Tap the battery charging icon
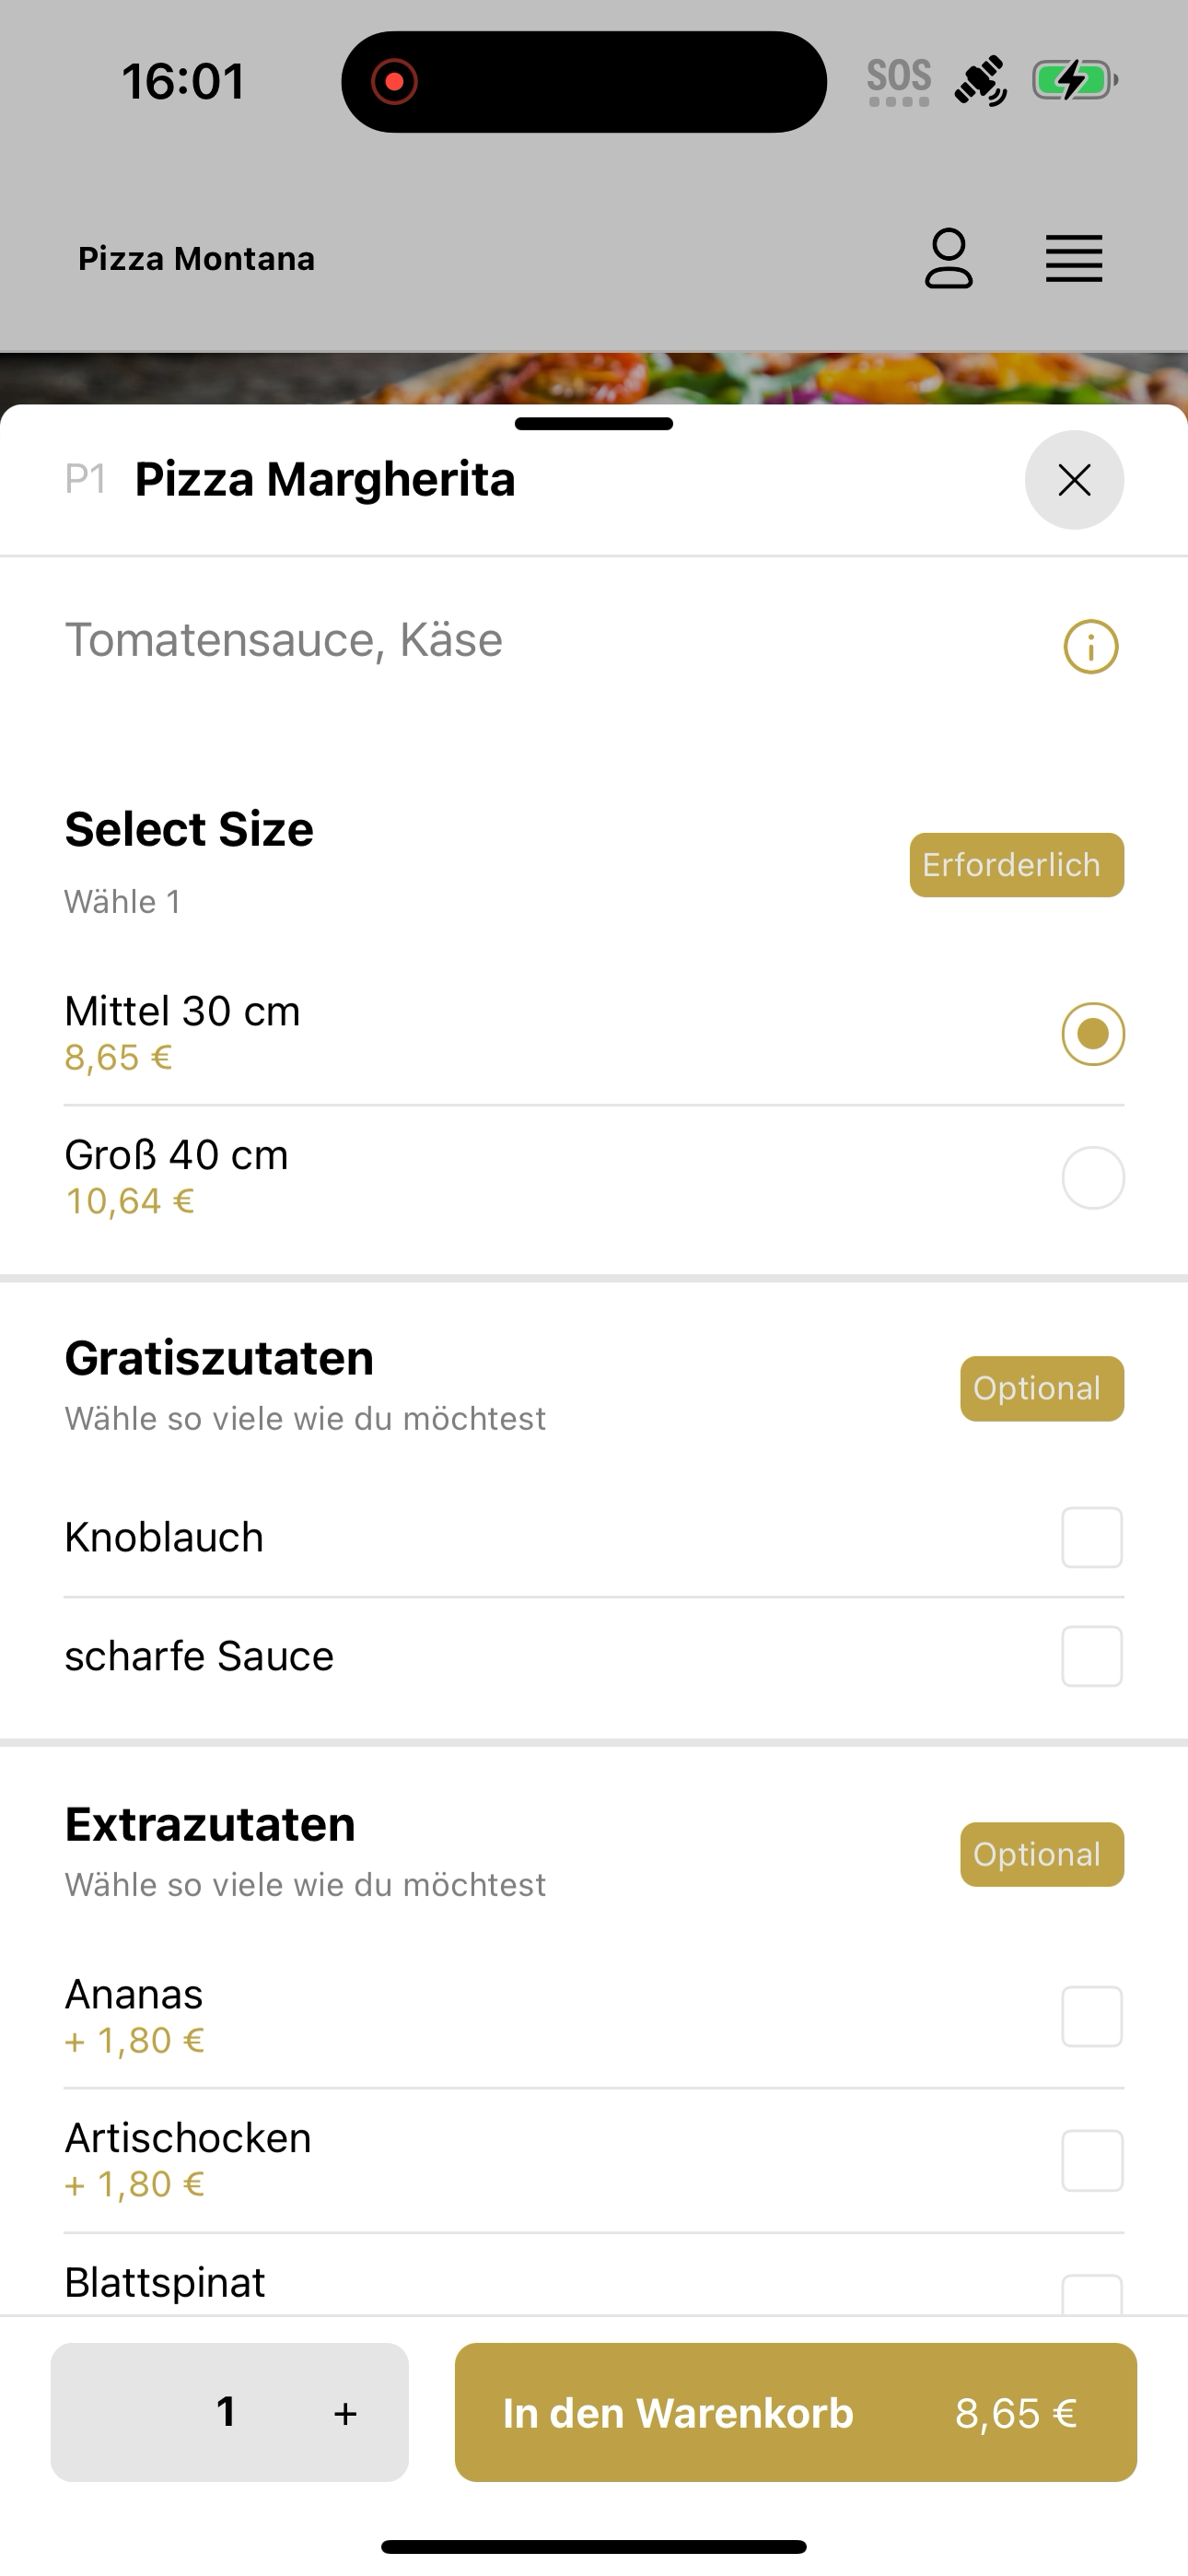Screen dimensions: 1188x2576 click(x=1074, y=80)
